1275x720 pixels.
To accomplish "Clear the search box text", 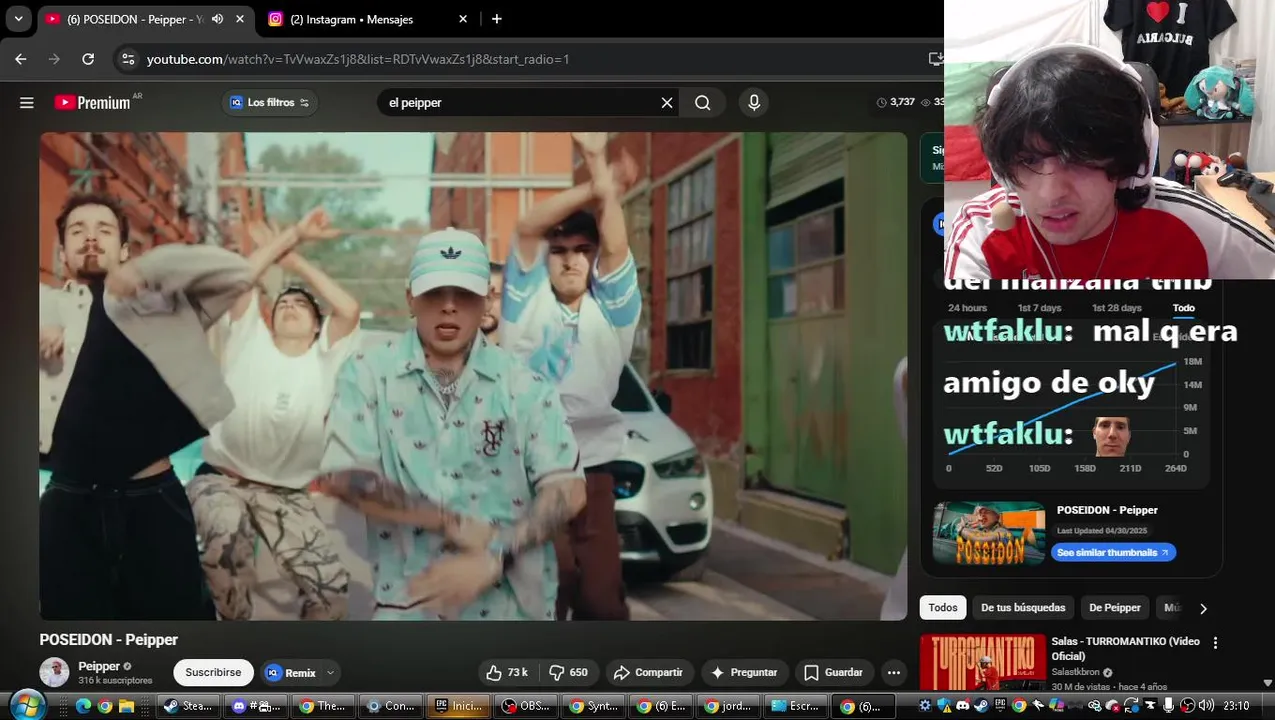I will pos(667,102).
